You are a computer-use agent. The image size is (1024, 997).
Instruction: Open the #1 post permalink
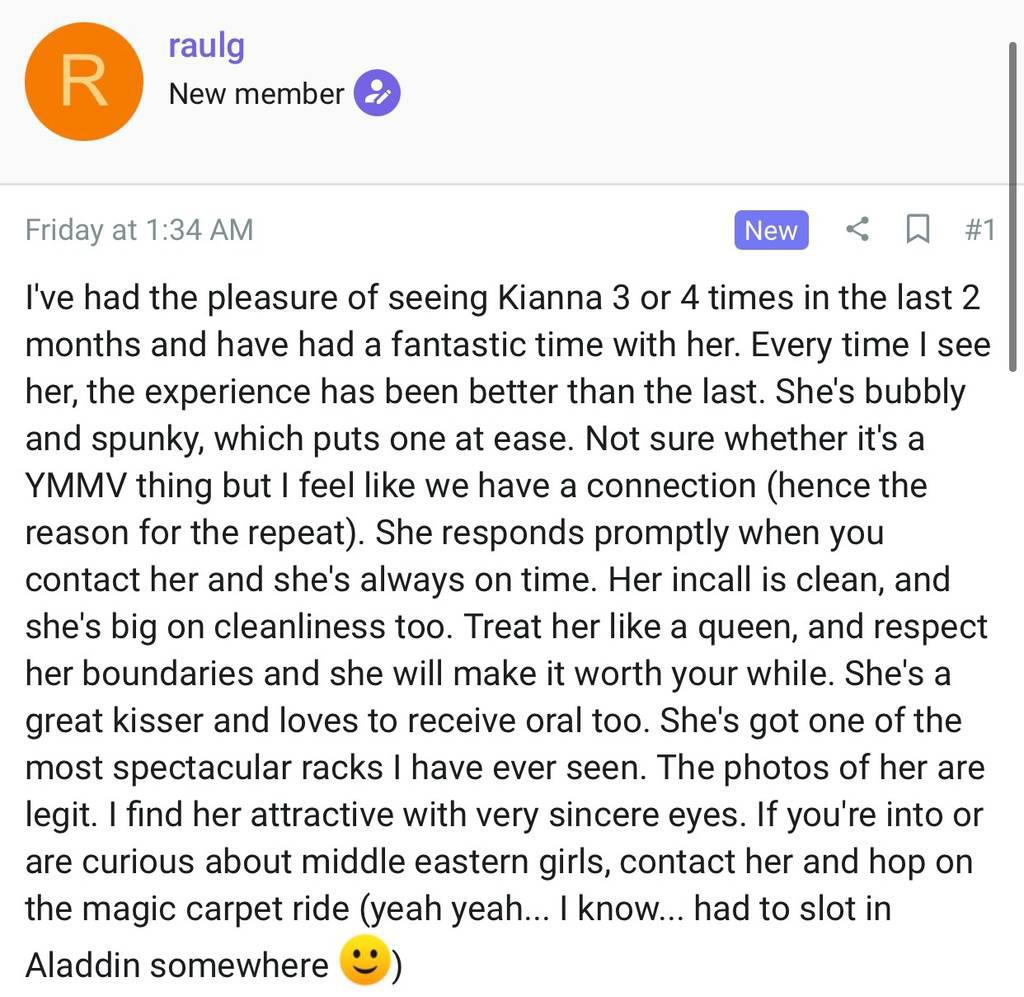pos(979,230)
